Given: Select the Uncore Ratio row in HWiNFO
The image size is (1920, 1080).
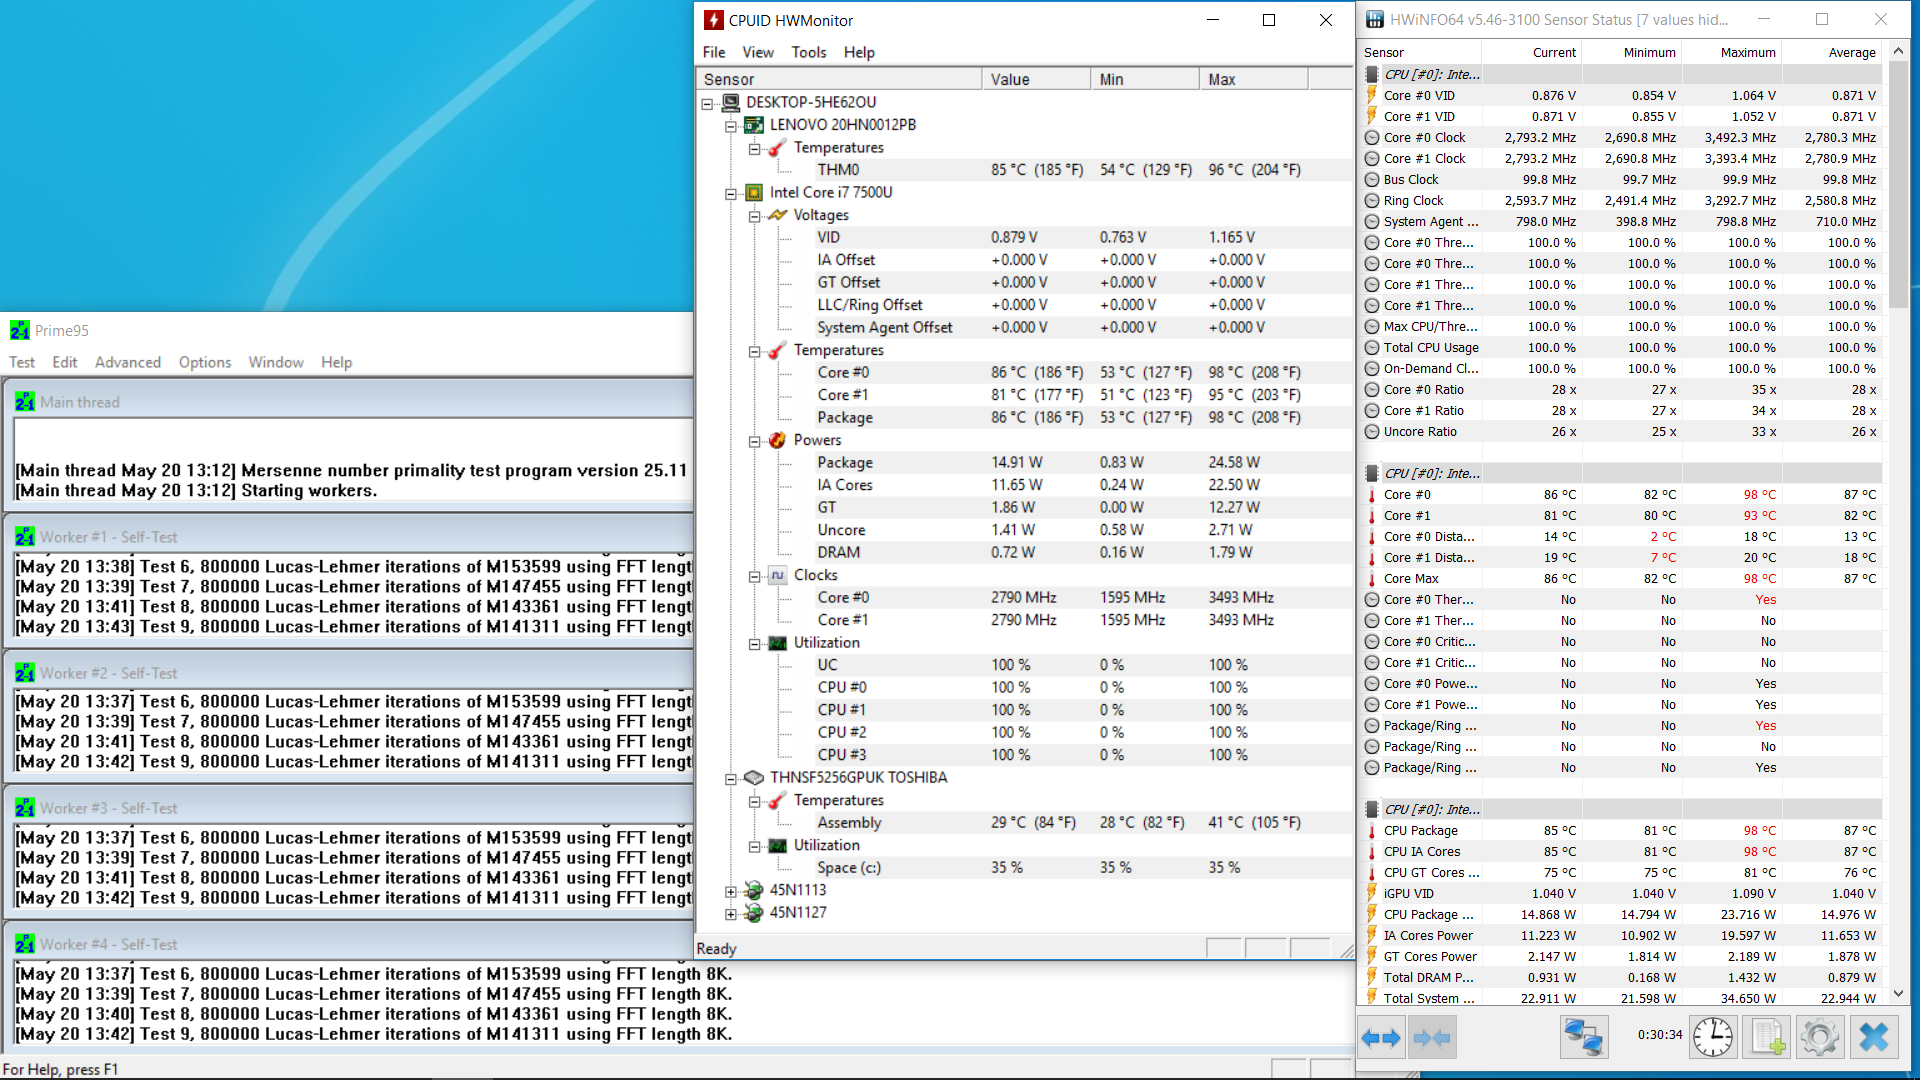Looking at the screenshot, I should (x=1622, y=431).
